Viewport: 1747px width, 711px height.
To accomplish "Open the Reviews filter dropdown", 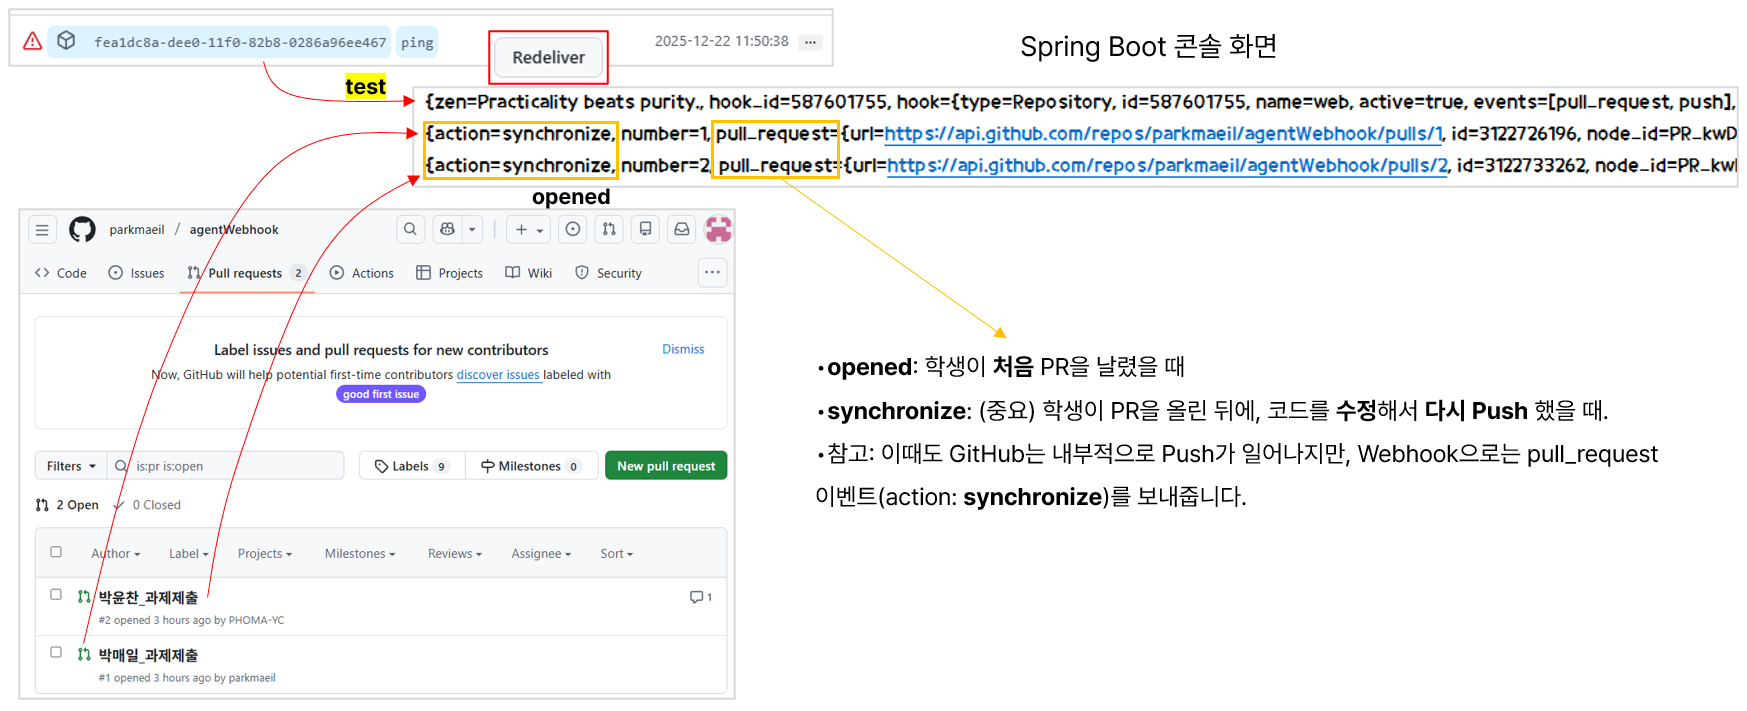I will click(455, 554).
